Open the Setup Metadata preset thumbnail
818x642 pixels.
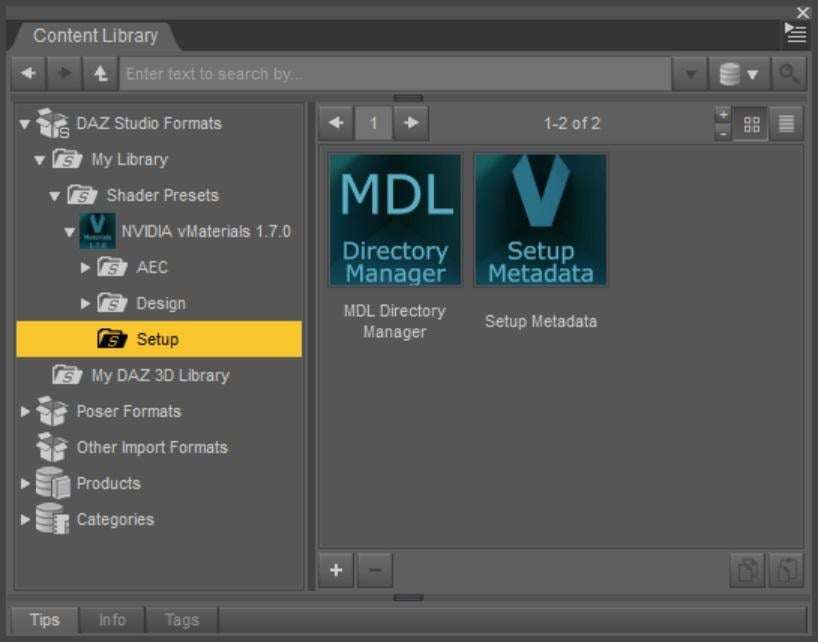[541, 219]
